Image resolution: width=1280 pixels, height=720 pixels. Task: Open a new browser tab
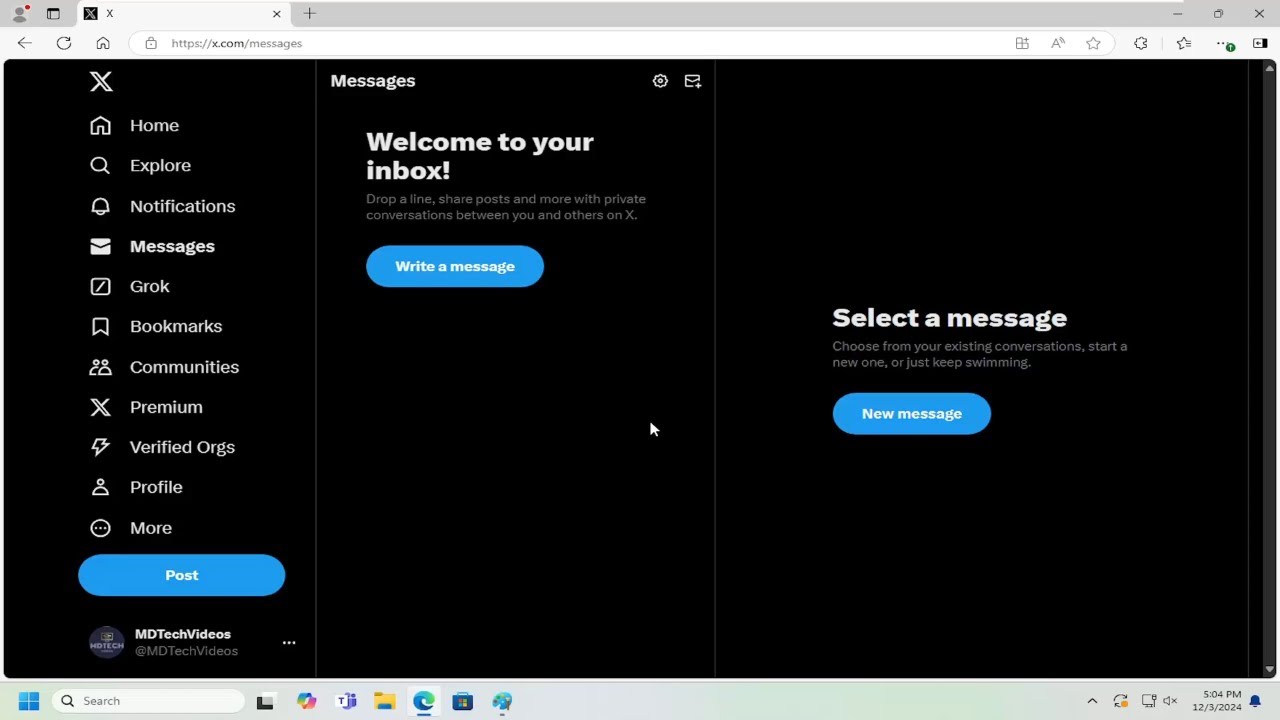pos(310,14)
